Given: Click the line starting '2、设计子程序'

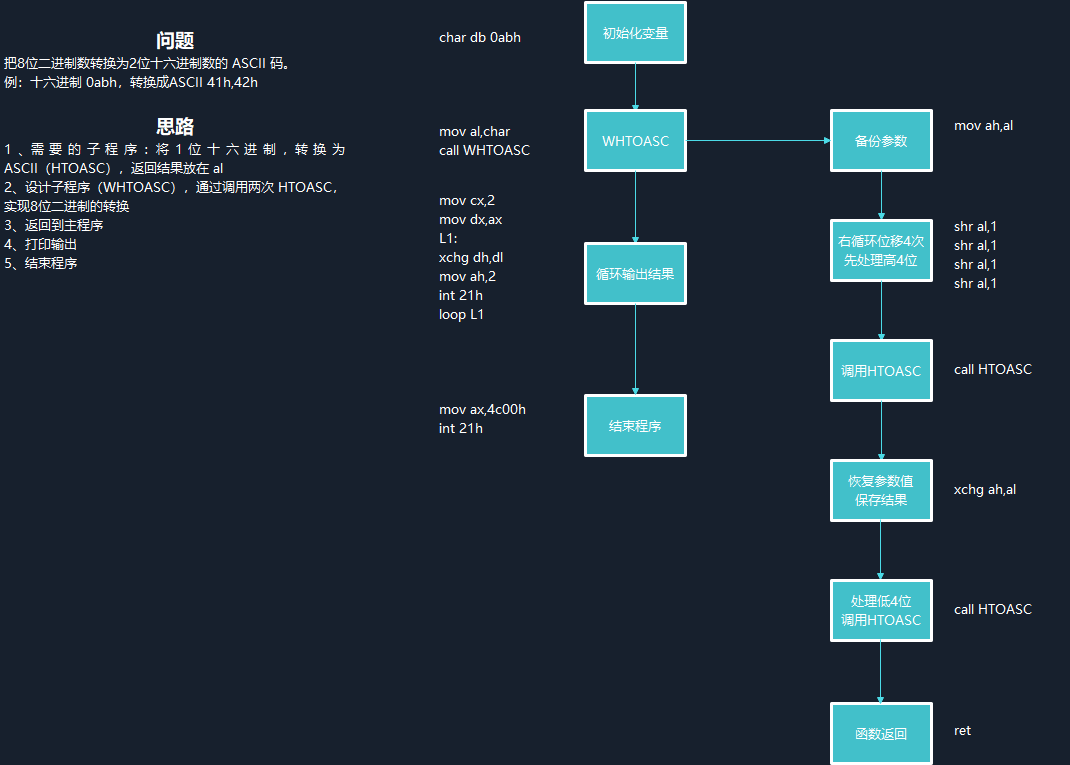Looking at the screenshot, I should click(x=173, y=187).
